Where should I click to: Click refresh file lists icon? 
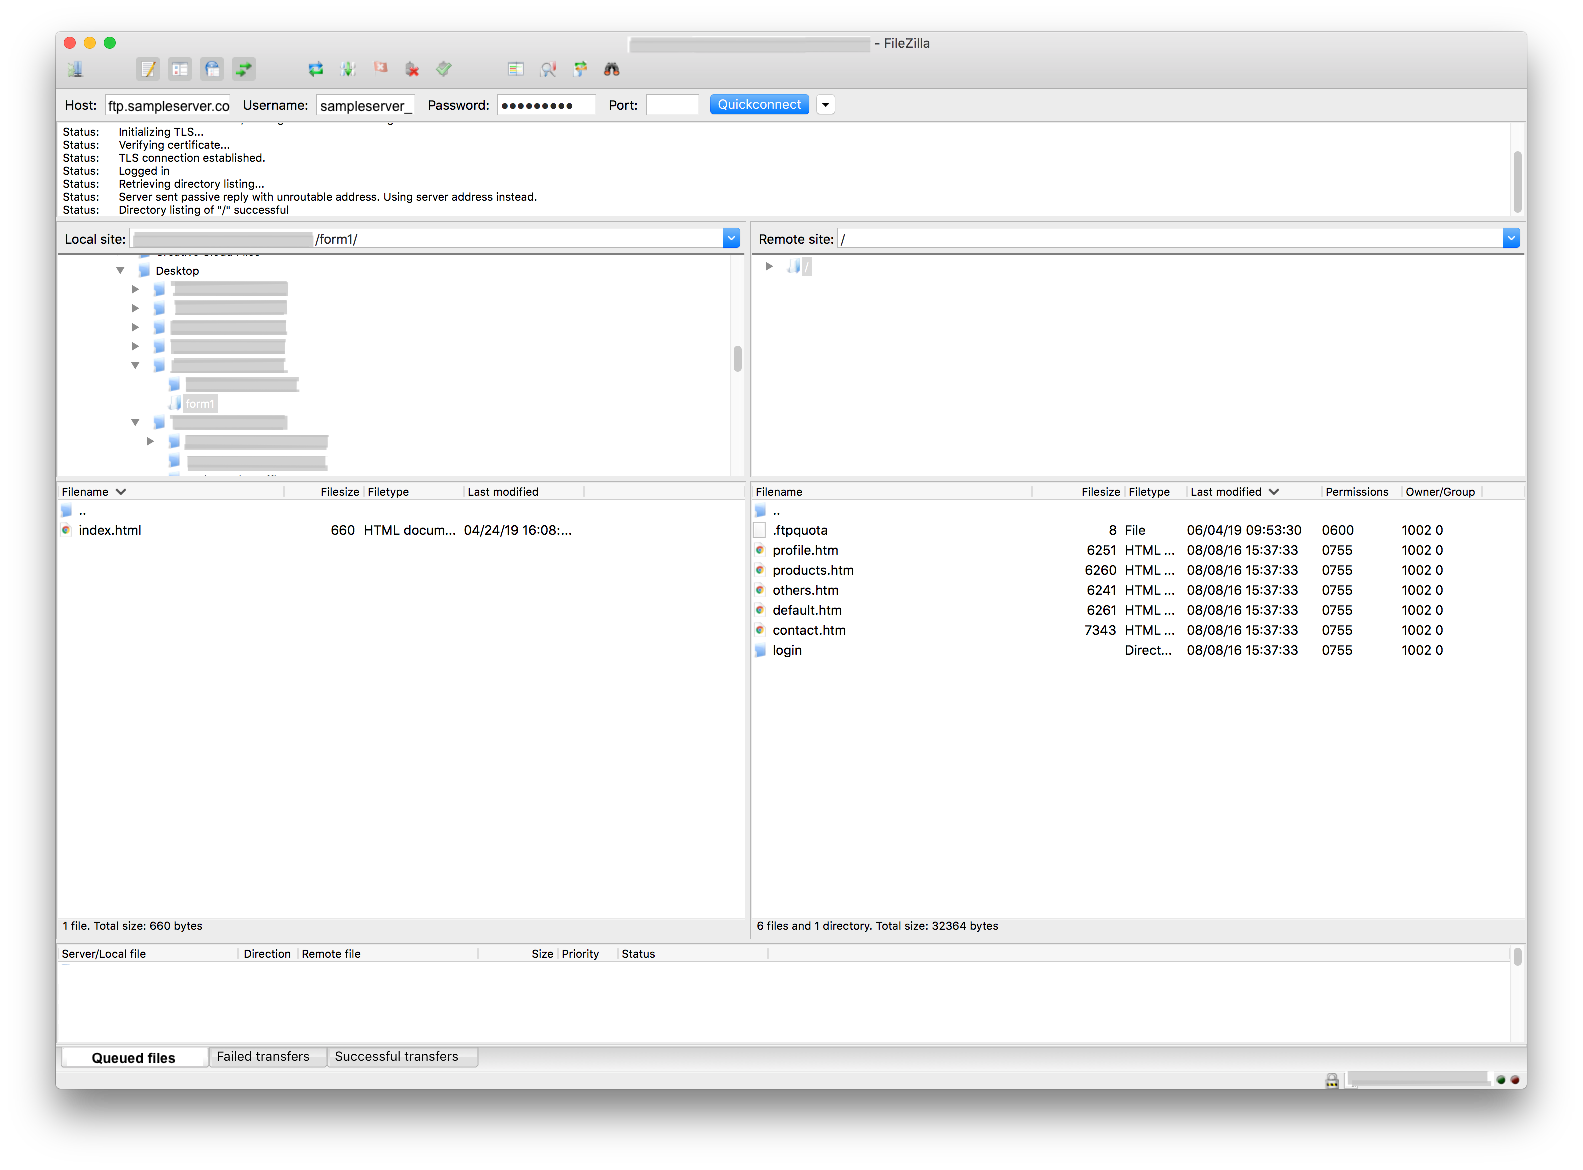316,69
